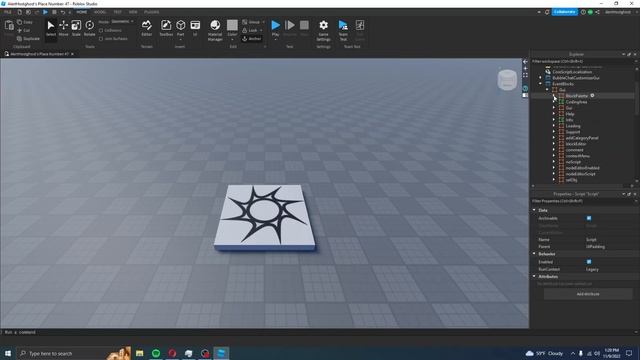Viewport: 640px width, 360px height.
Task: Switch to the PLUGINS ribbon tab
Action: 151,12
